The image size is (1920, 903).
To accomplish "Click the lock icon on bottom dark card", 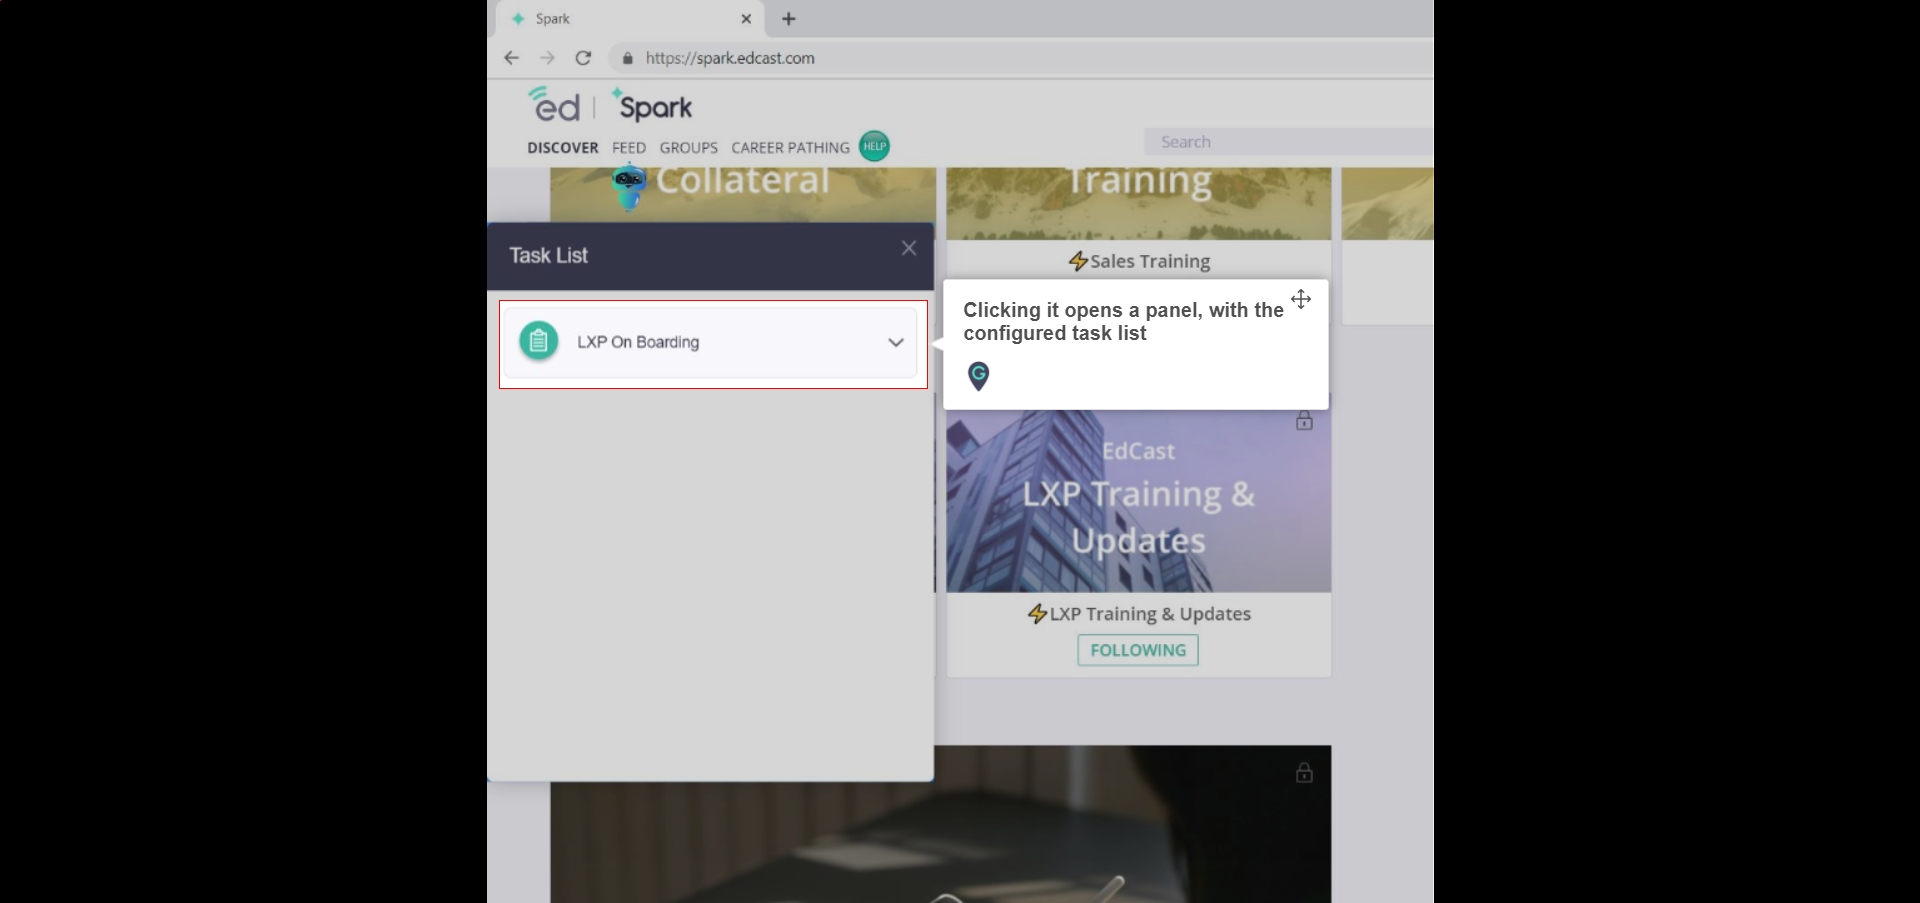I will [1304, 772].
